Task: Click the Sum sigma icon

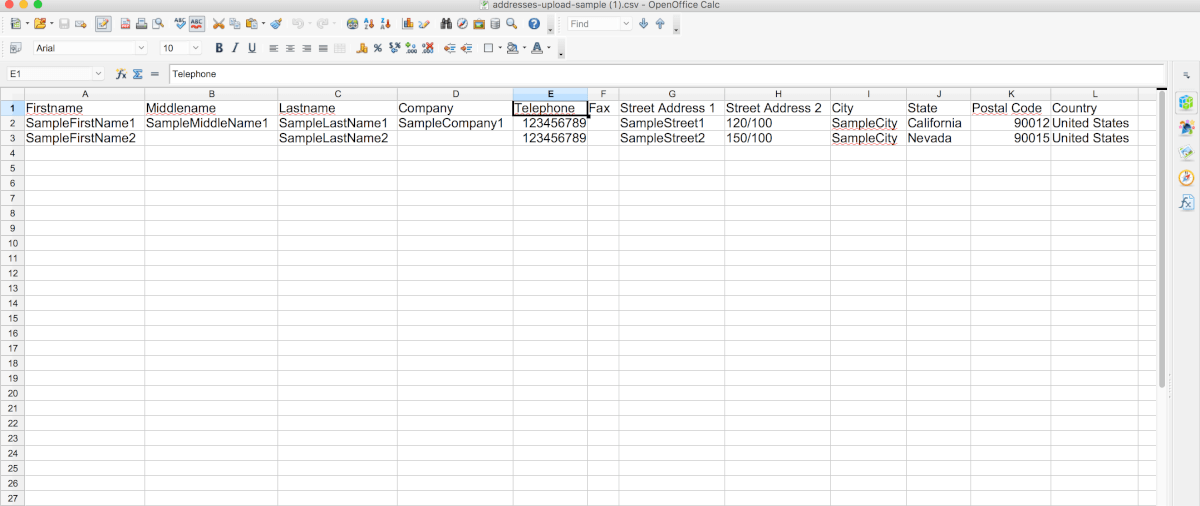Action: click(x=138, y=74)
